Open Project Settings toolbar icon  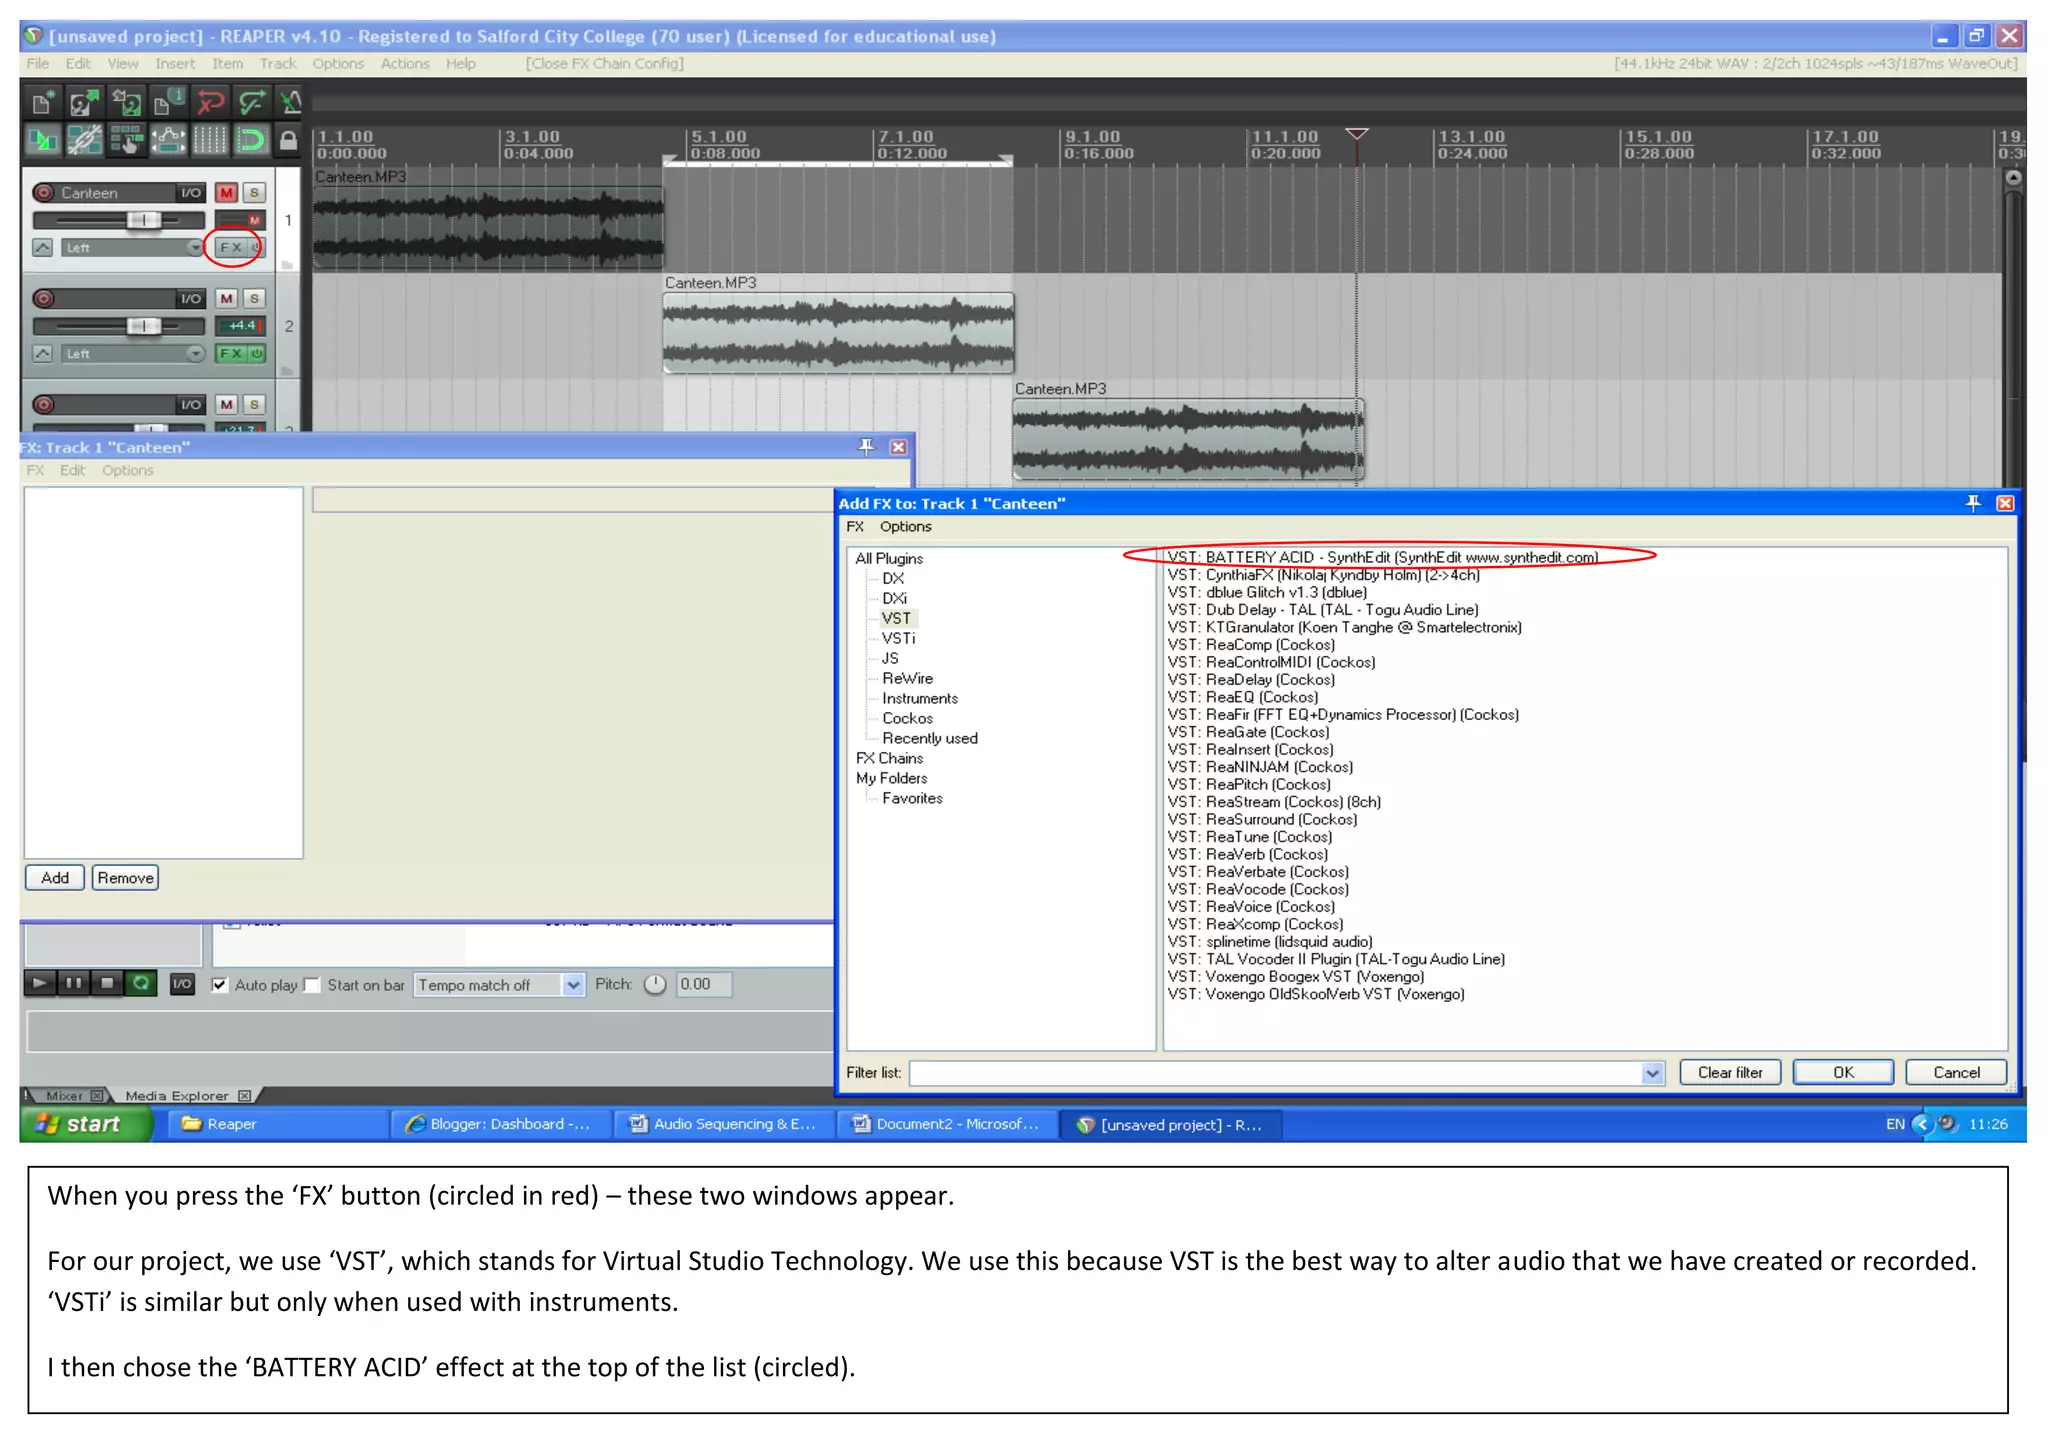(168, 101)
